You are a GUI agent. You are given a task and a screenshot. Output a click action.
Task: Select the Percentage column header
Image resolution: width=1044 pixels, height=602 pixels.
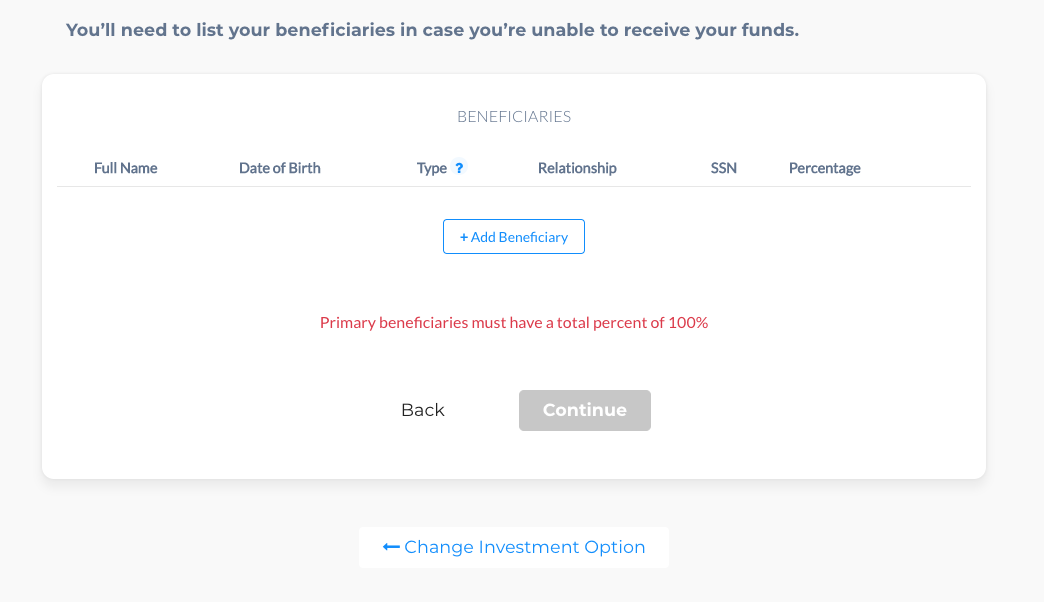pos(824,168)
